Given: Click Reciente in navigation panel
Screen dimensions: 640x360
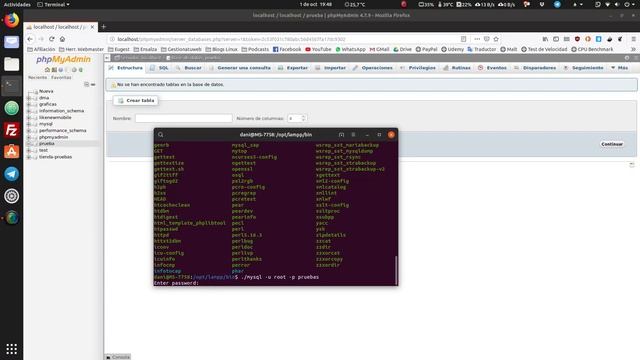Looking at the screenshot, I should click(38, 78).
